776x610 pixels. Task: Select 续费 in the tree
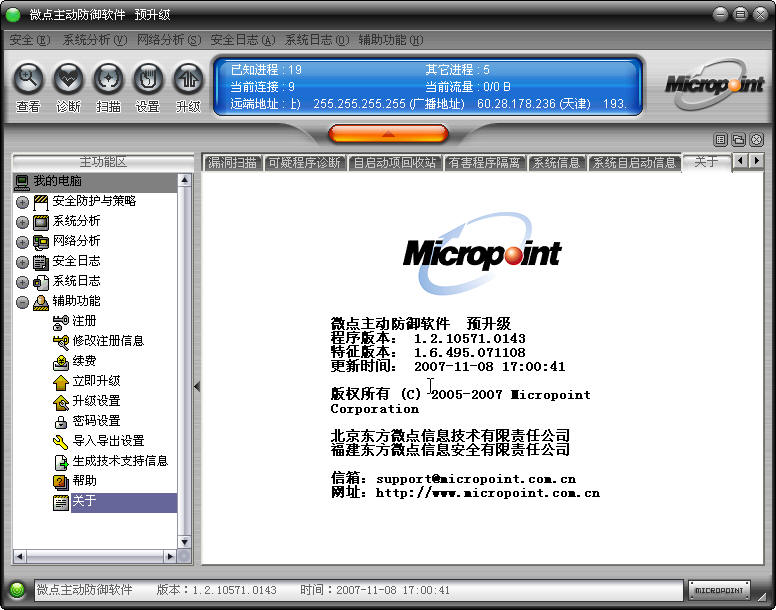(84, 361)
